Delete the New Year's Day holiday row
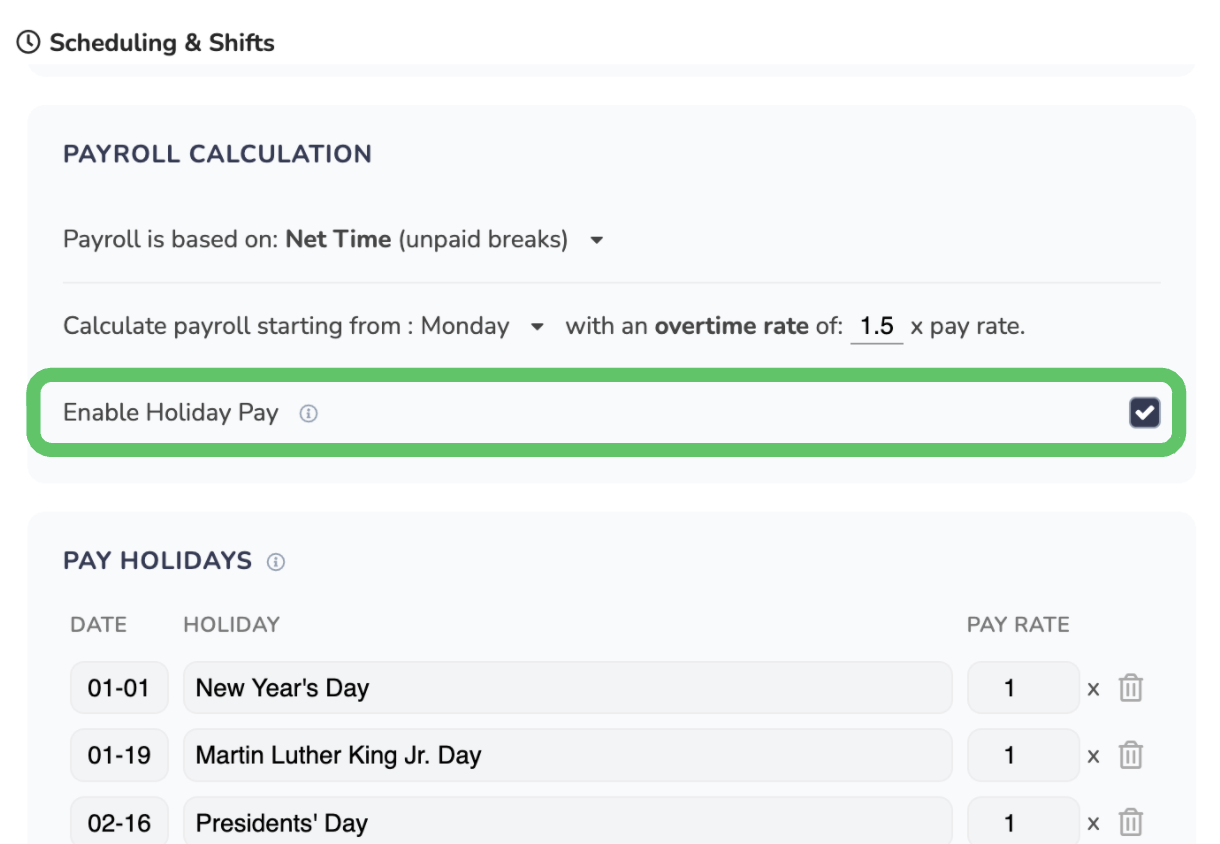The image size is (1220, 844). tap(1130, 688)
